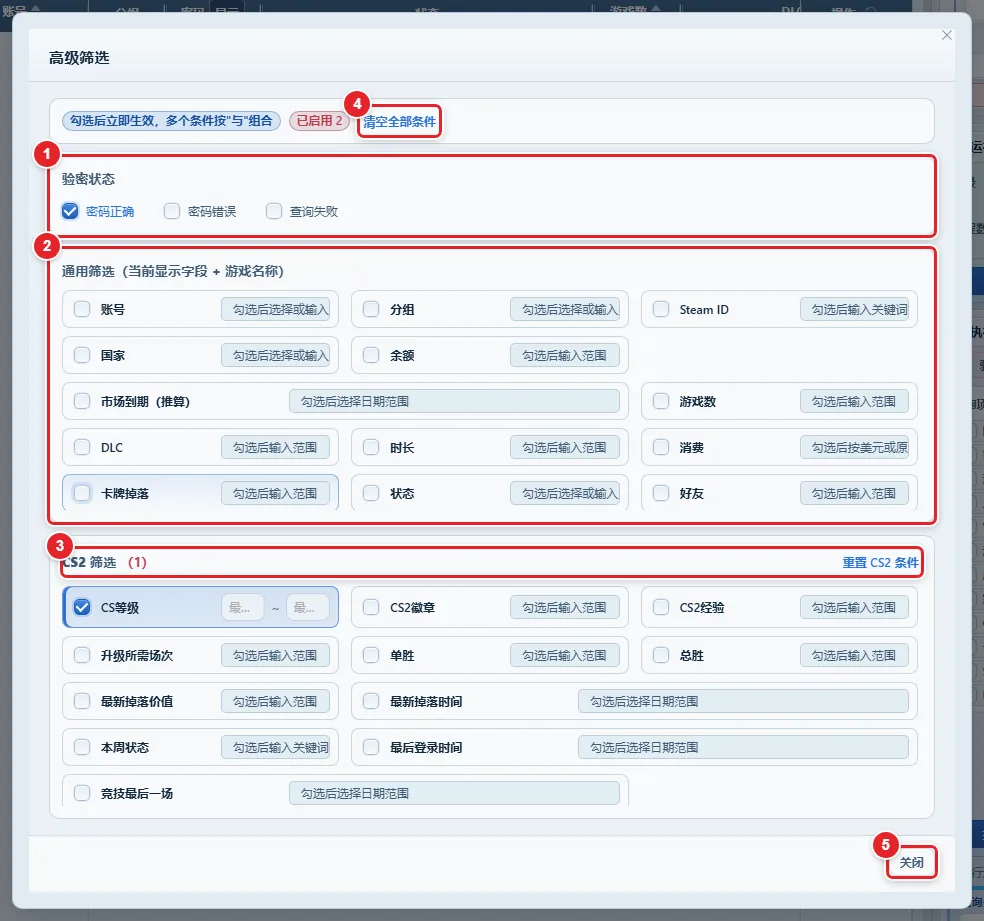
Task: Close the 高级筛选 dialog with the X icon
Action: pos(946,35)
